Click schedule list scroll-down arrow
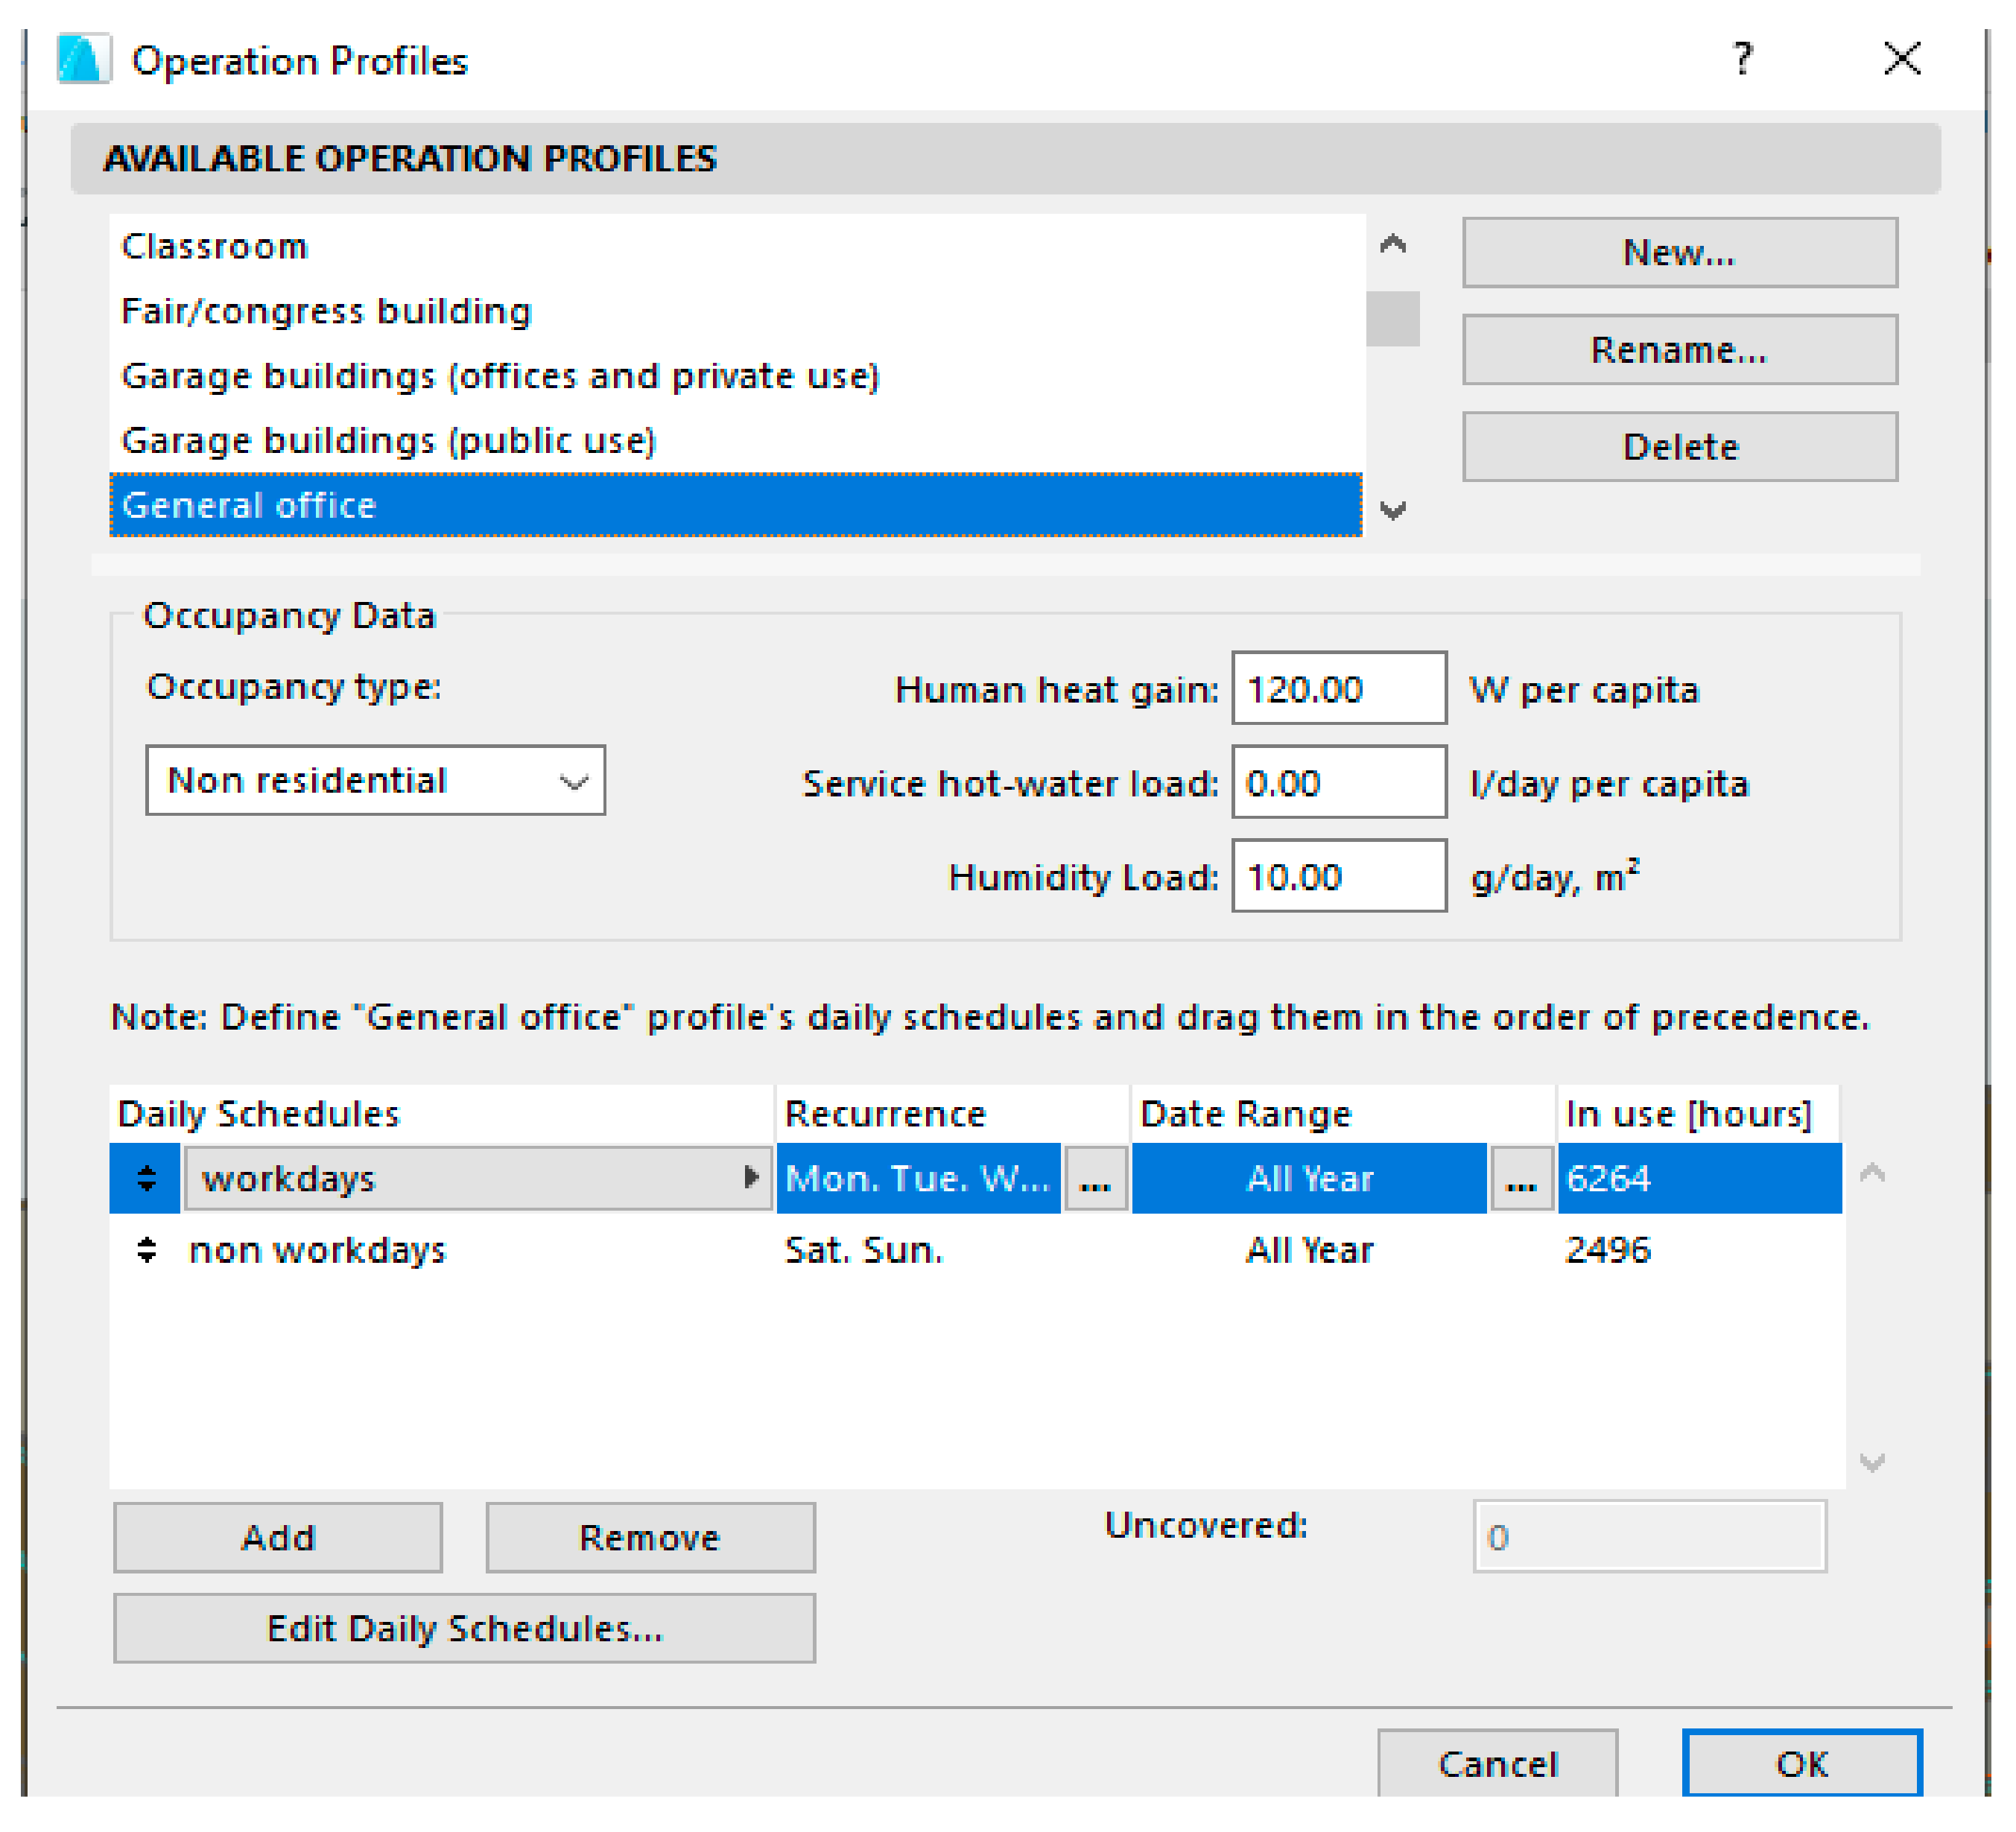The image size is (2016, 1832). (x=1872, y=1462)
